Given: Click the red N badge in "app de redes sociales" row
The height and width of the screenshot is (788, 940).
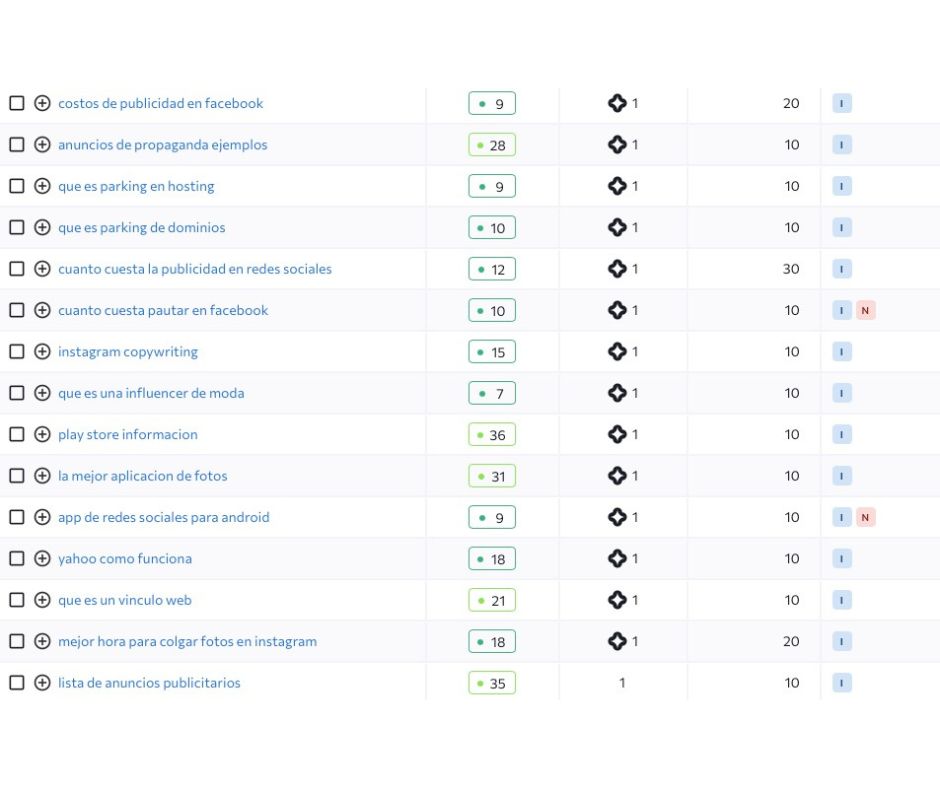Looking at the screenshot, I should (x=866, y=518).
